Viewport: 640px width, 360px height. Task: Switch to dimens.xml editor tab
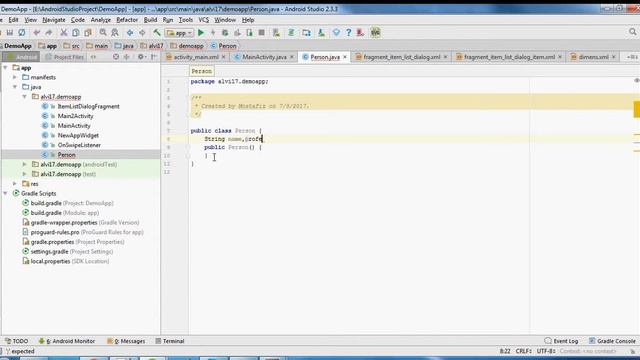593,57
